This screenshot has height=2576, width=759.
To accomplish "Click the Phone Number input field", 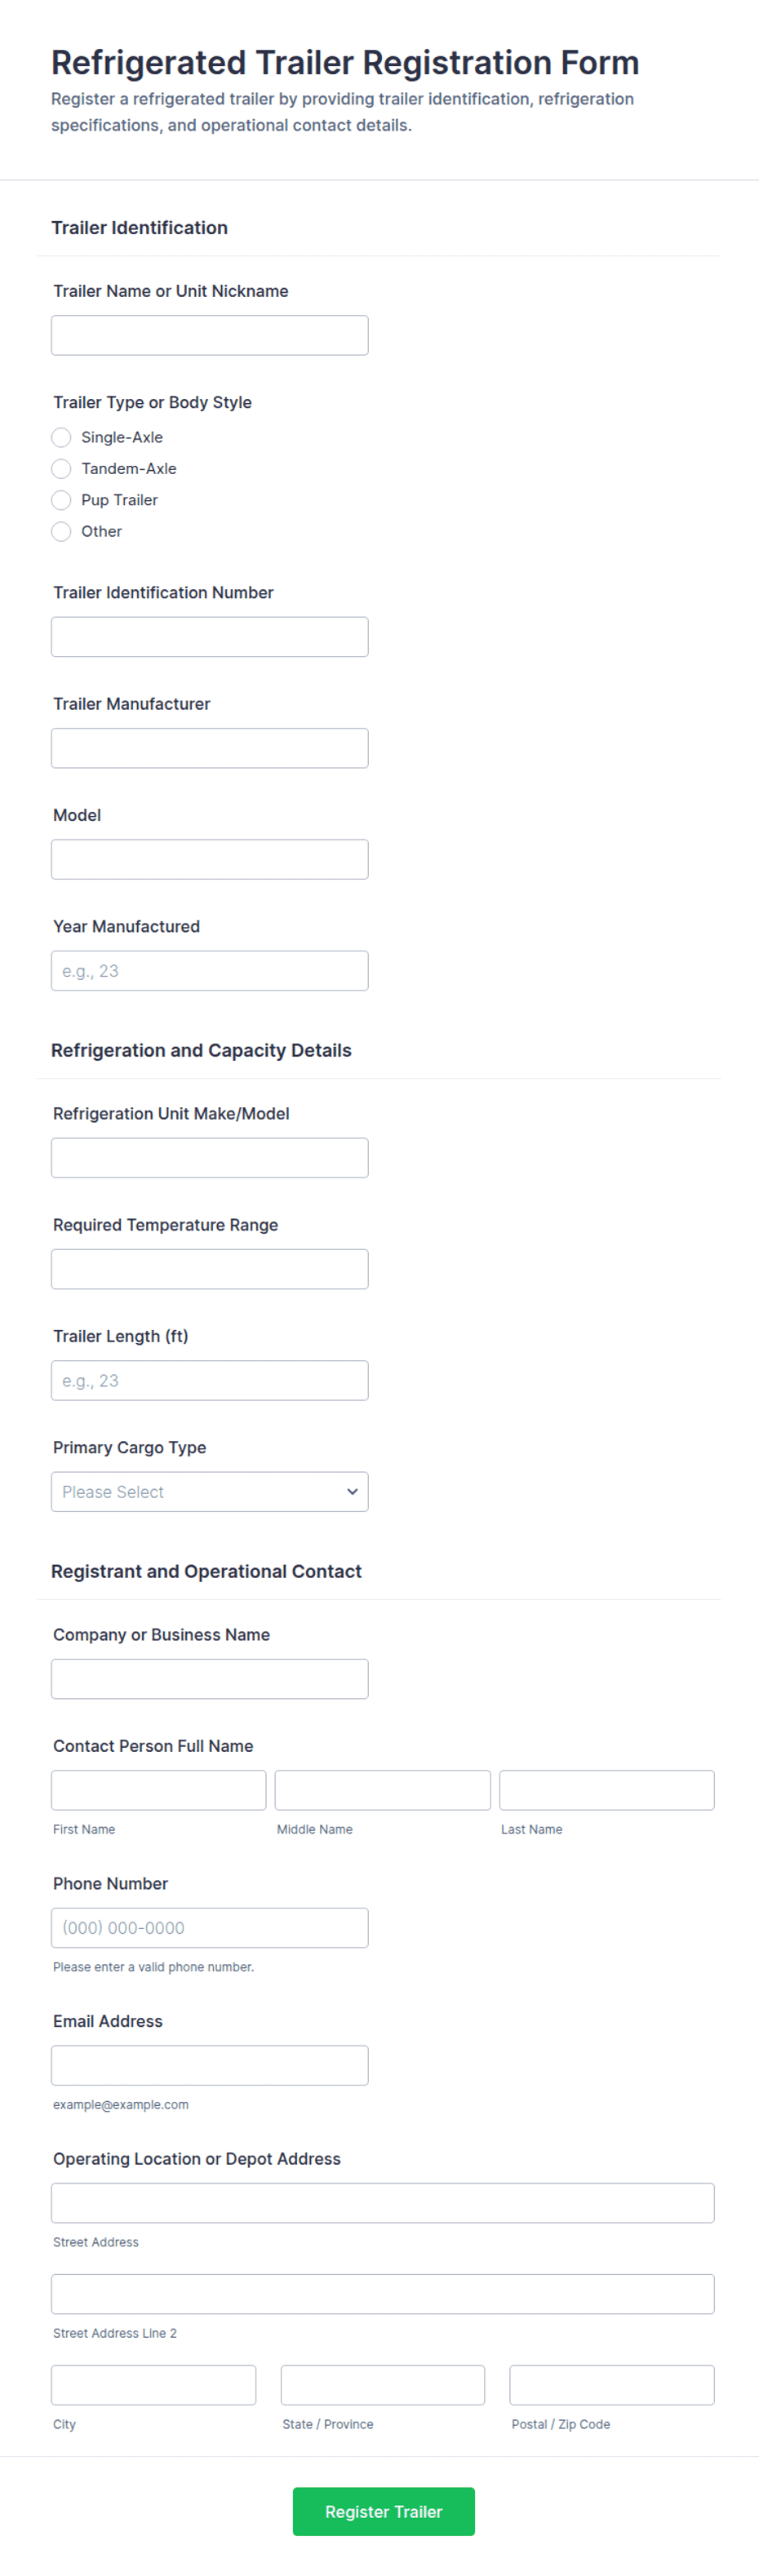I will [210, 1927].
